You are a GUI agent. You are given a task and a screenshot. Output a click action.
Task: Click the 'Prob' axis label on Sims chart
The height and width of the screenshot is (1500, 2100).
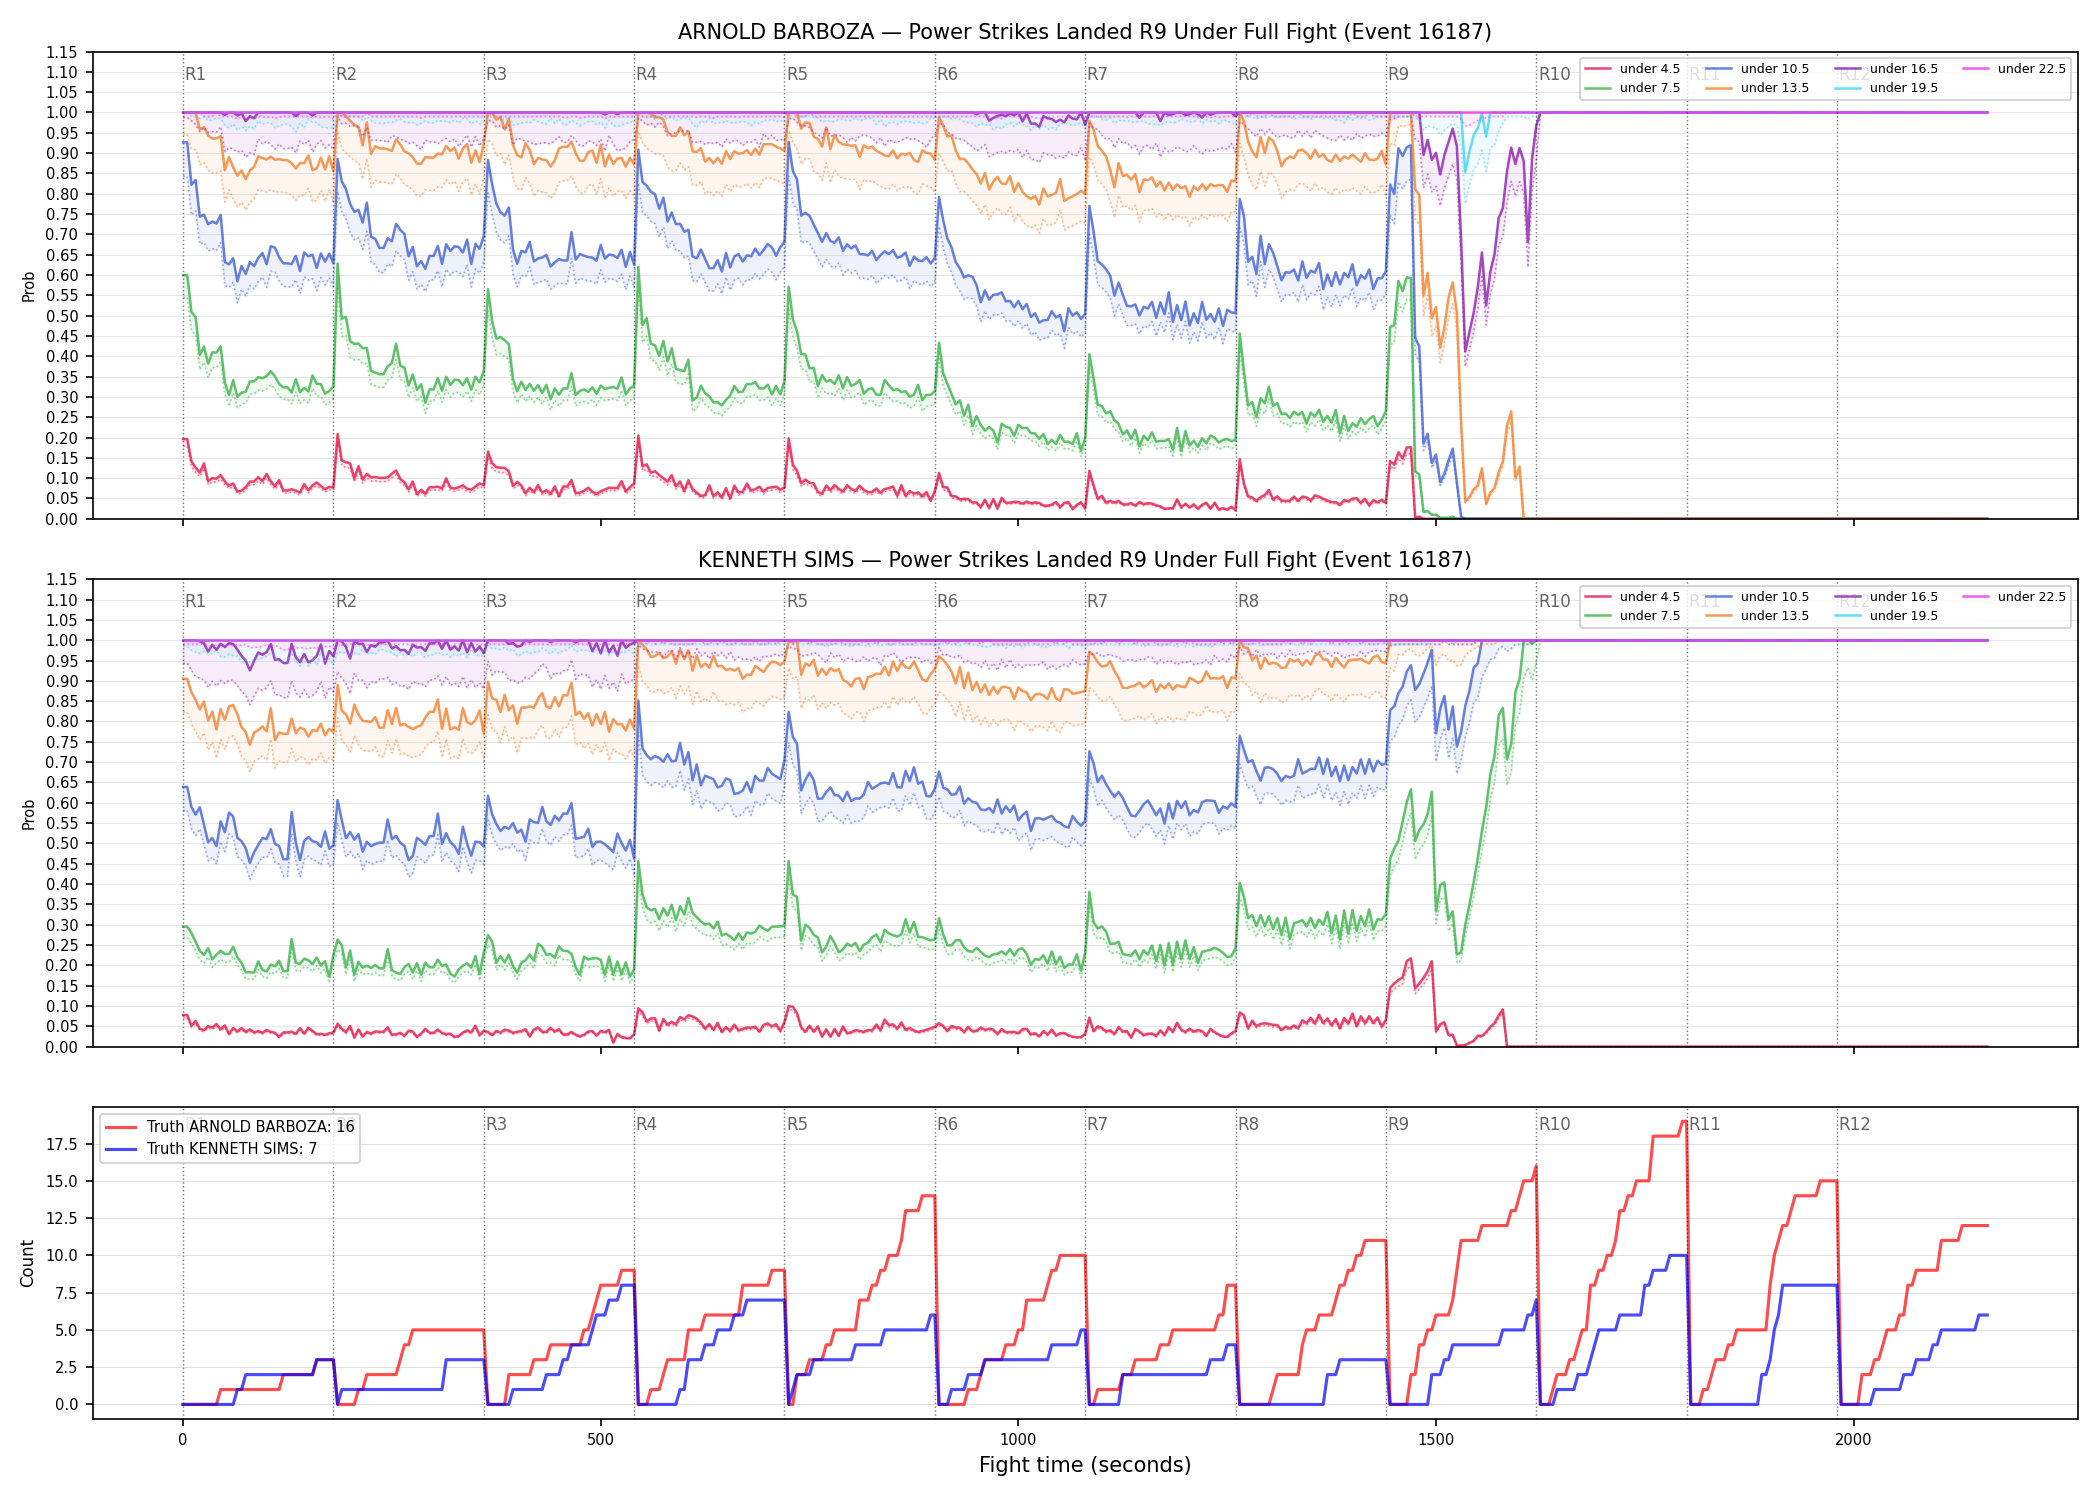[29, 814]
